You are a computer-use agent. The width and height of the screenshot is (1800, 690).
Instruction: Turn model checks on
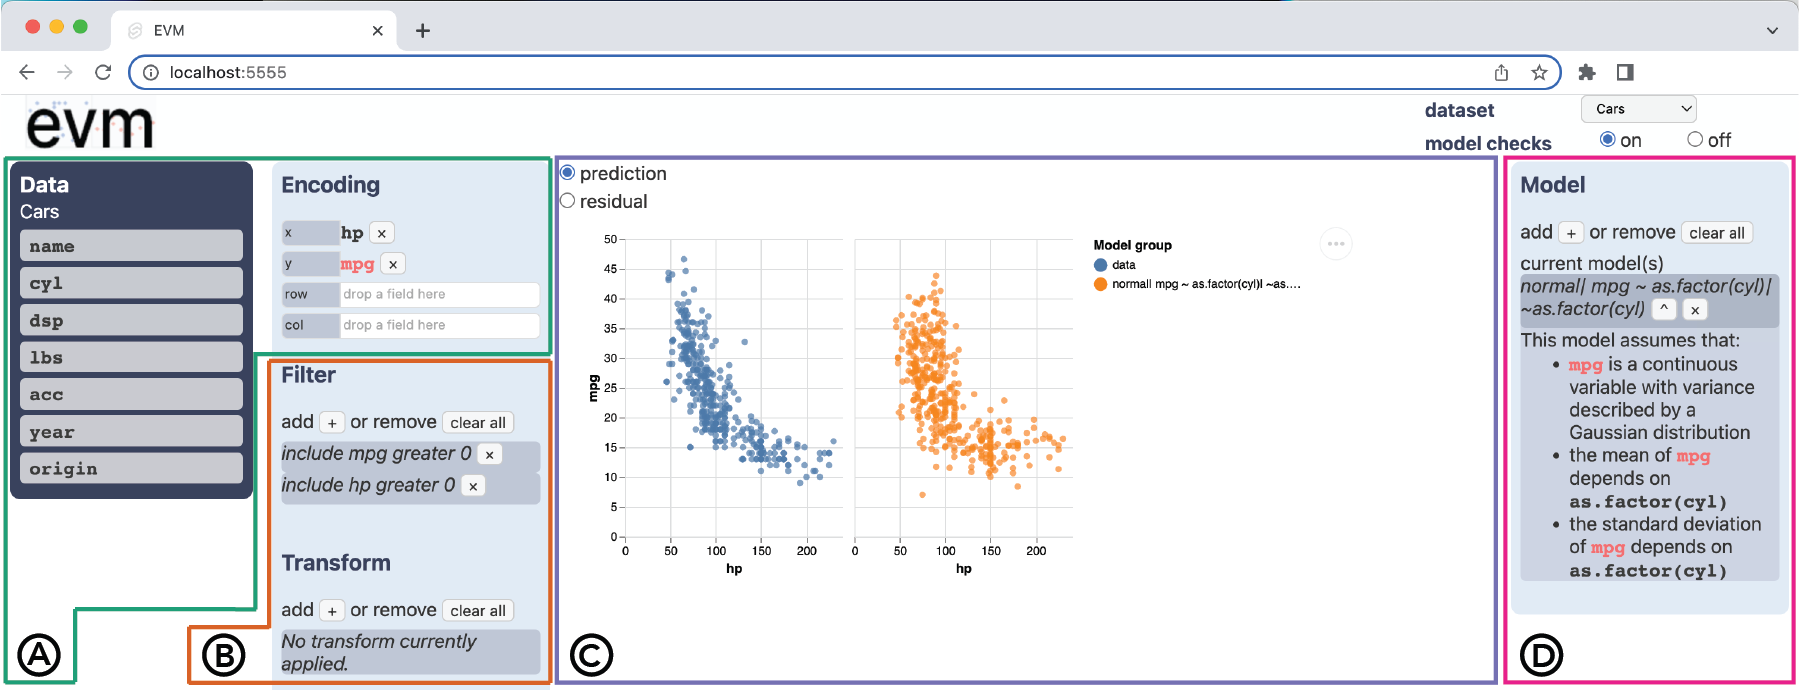[1607, 139]
